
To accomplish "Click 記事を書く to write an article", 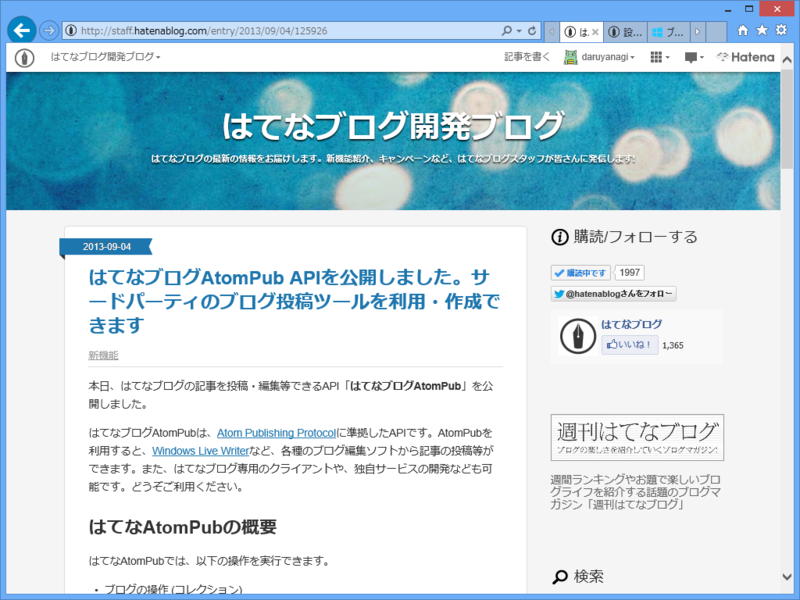I will [528, 57].
